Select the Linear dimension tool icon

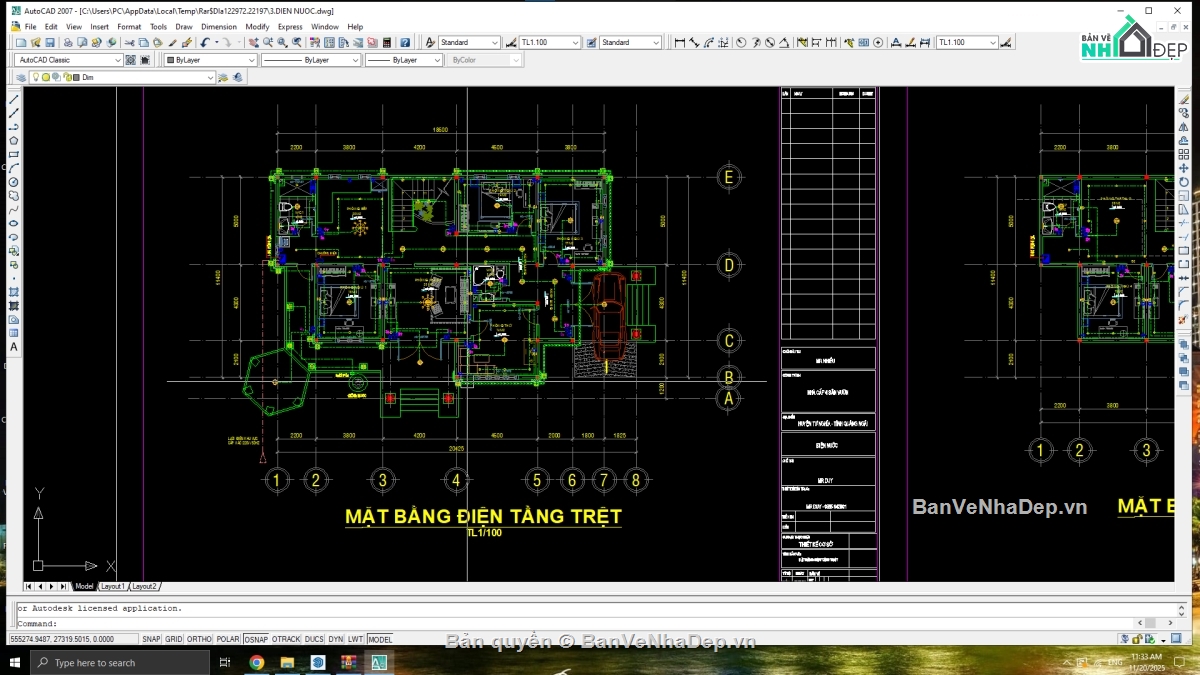click(680, 43)
